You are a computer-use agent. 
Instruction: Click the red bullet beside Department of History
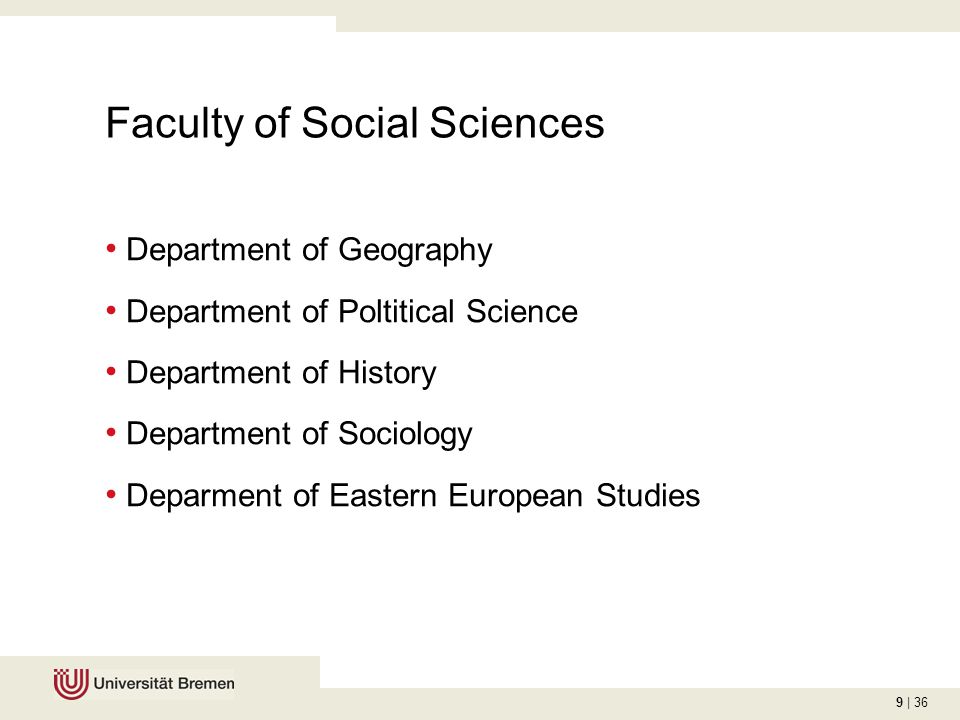coord(111,372)
